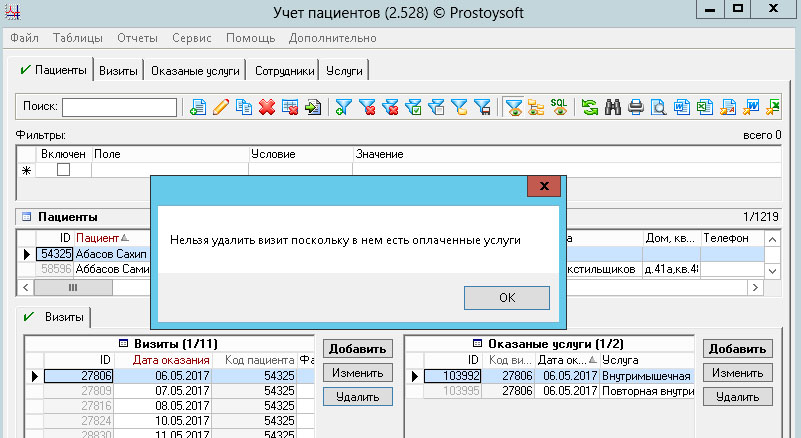Open the Отчеты menu

pos(137,38)
